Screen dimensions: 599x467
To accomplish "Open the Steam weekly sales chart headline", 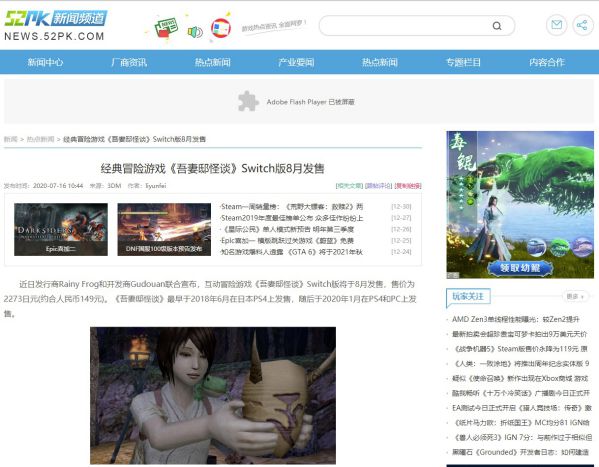I will (x=291, y=207).
